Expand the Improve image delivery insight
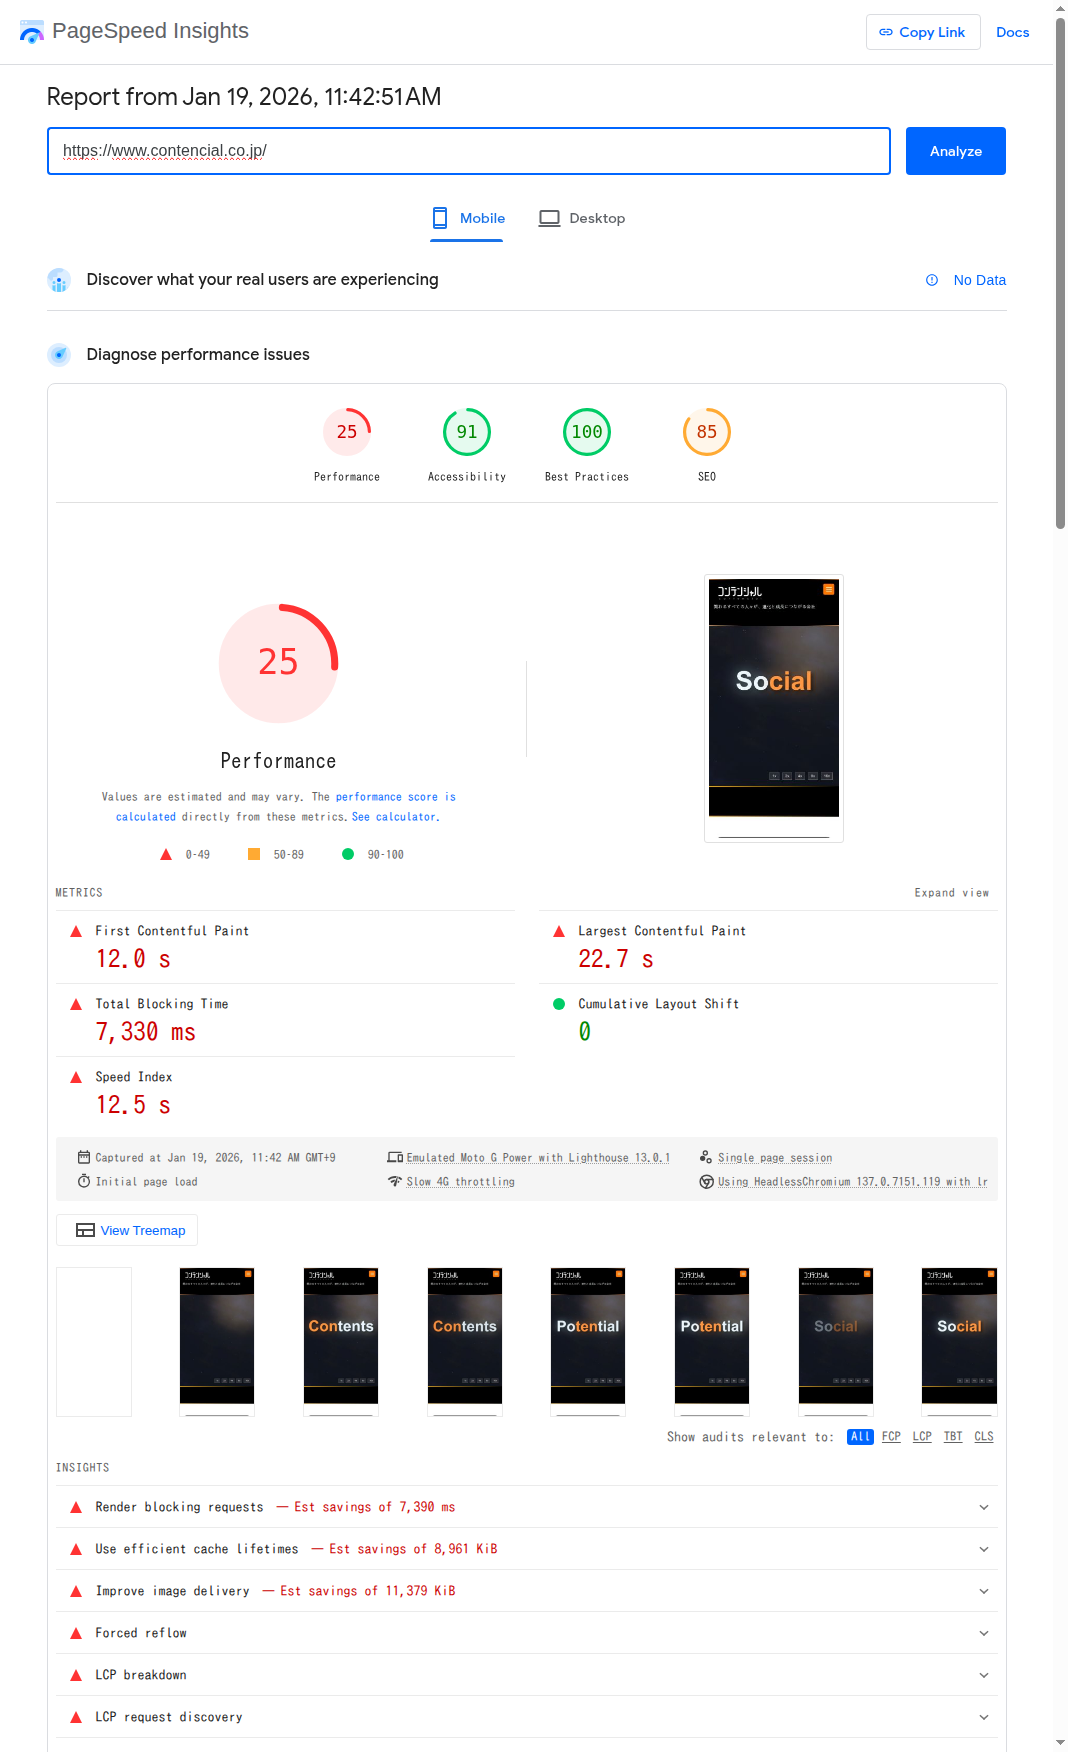This screenshot has width=1068, height=1752. pos(527,1591)
